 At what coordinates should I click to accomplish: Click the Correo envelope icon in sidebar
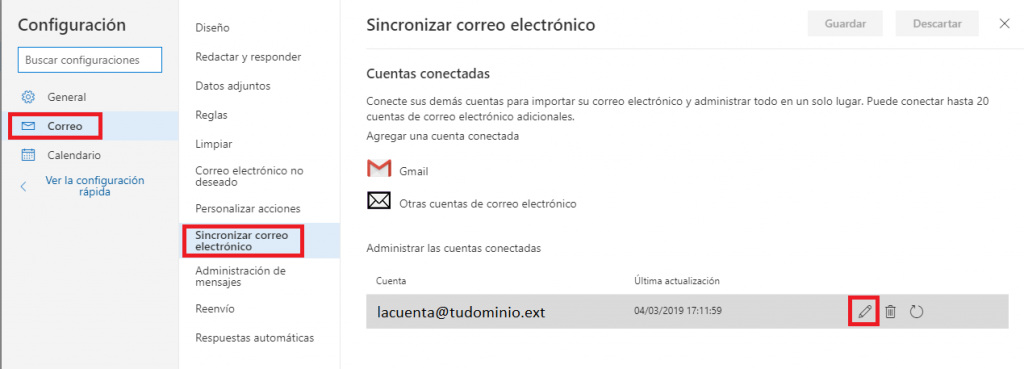[28, 126]
